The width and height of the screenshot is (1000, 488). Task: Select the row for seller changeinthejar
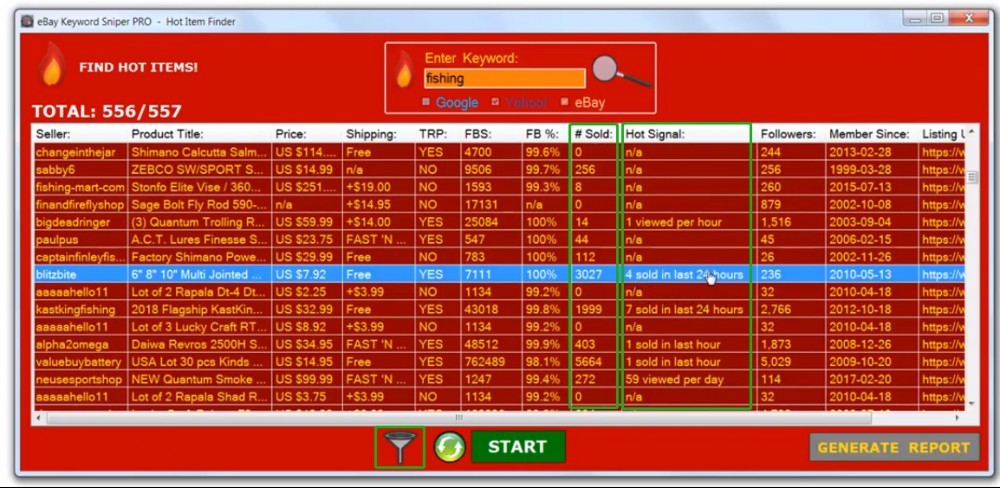pos(499,152)
